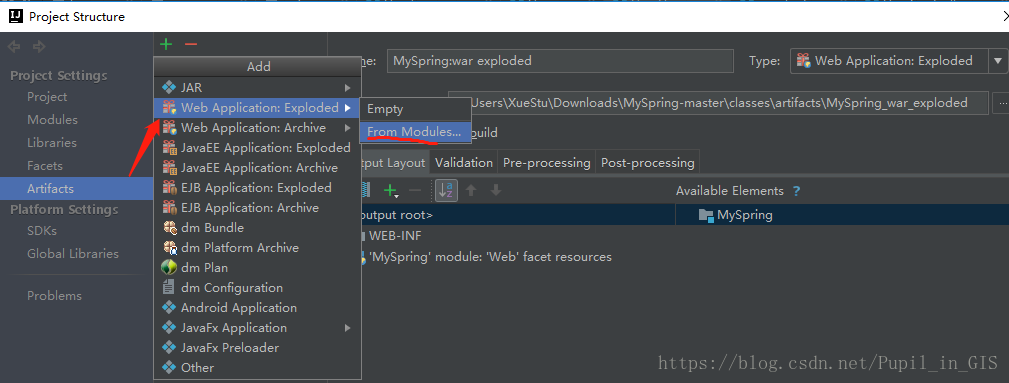Click the dm Configuration document icon

[169, 287]
